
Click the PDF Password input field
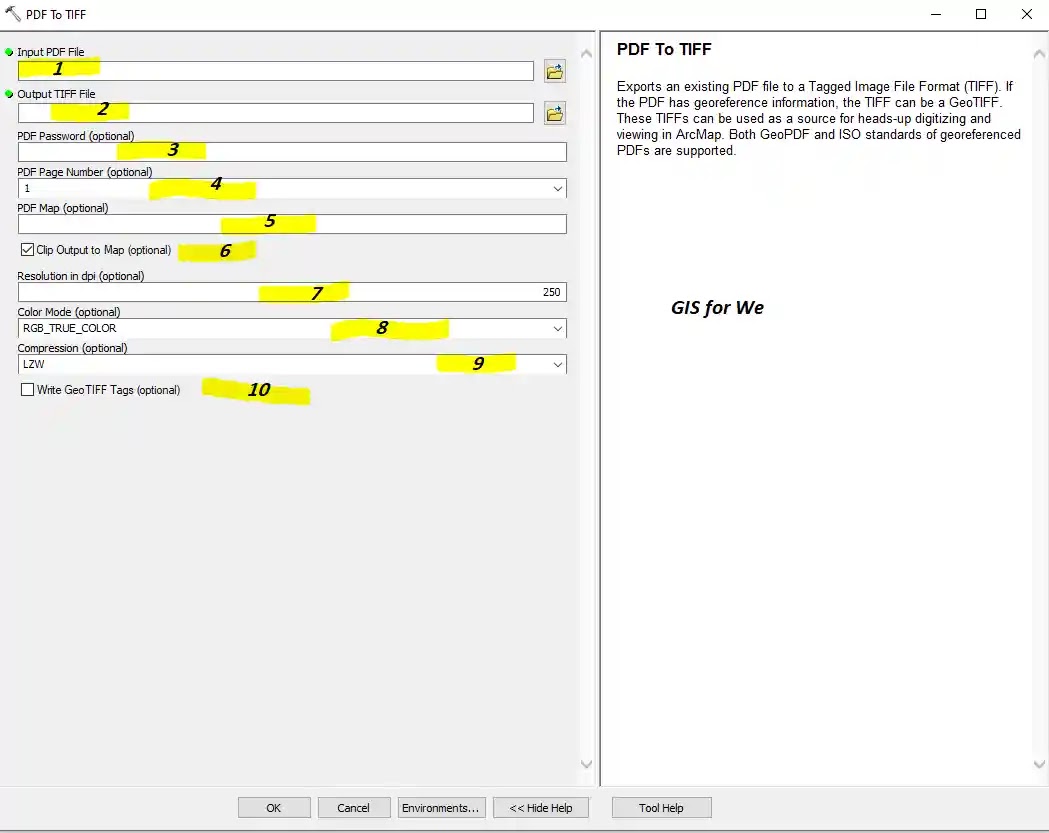tap(292, 152)
